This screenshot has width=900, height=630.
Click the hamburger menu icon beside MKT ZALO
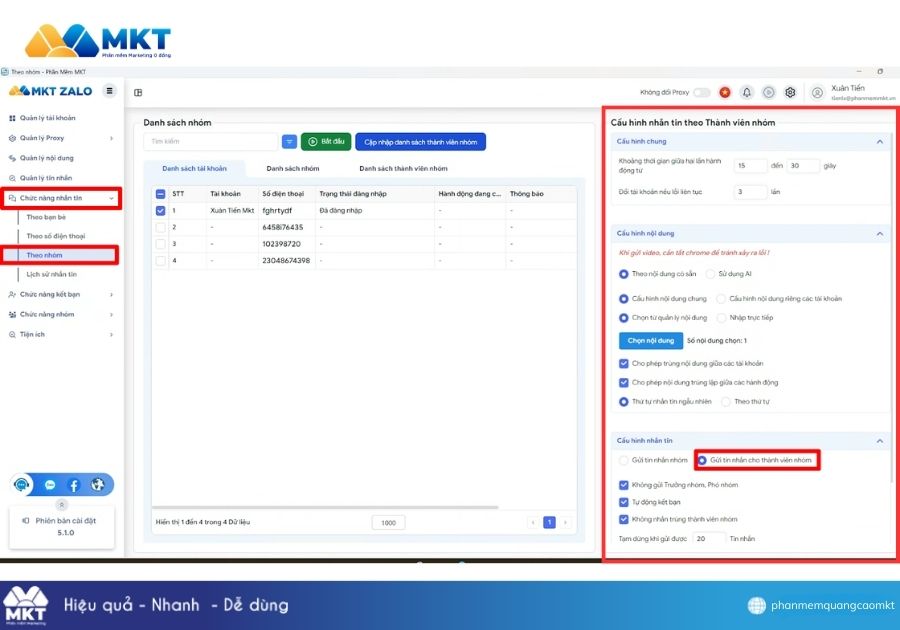pos(109,91)
